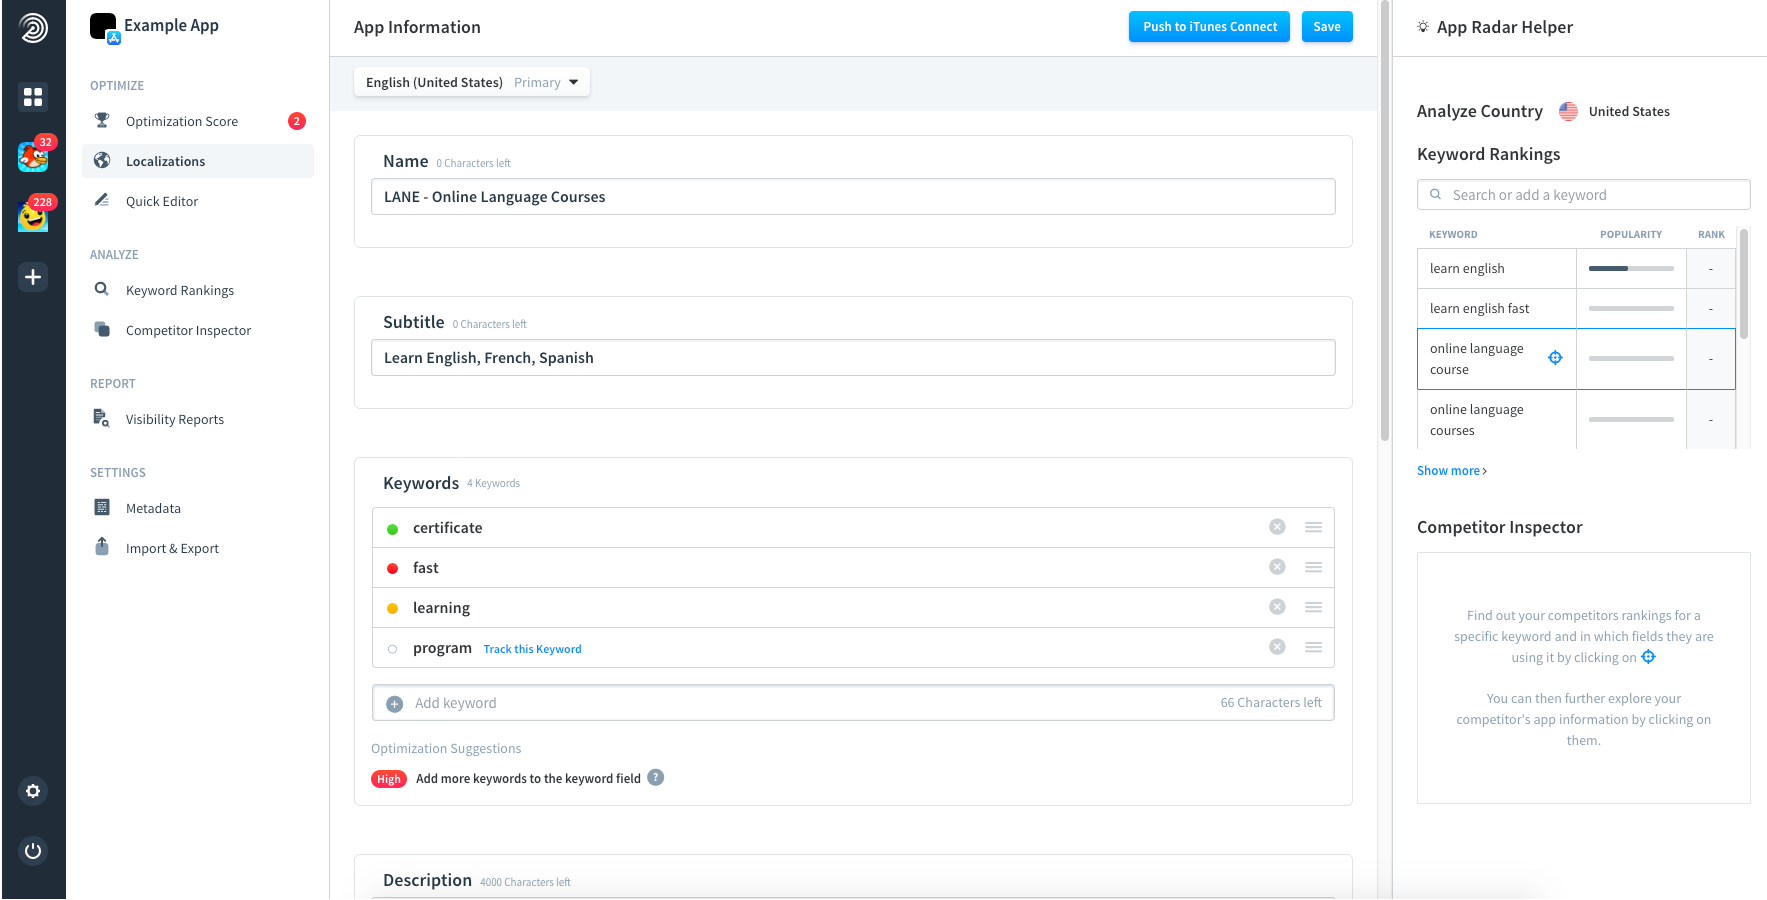
Task: Remove the fast keyword
Action: coord(1277,567)
